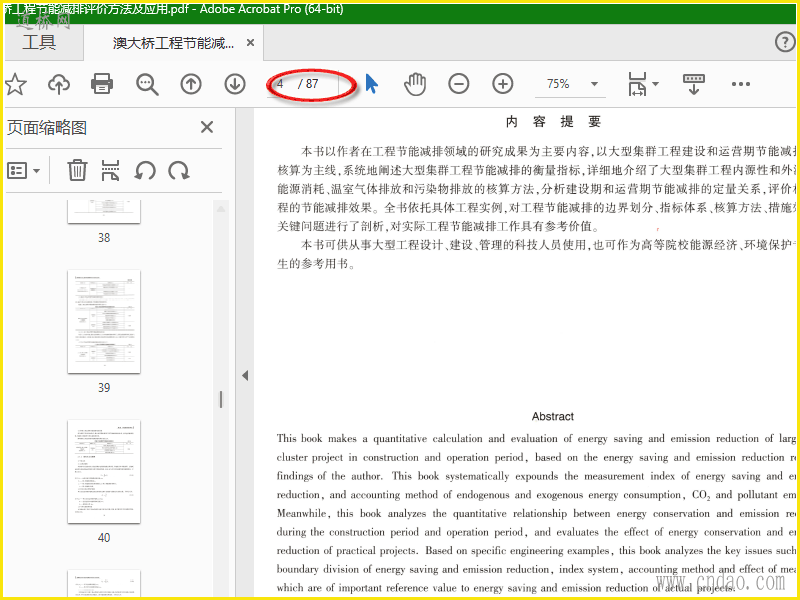The image size is (800, 600).
Task: Add file to starred with star icon
Action: click(15, 84)
